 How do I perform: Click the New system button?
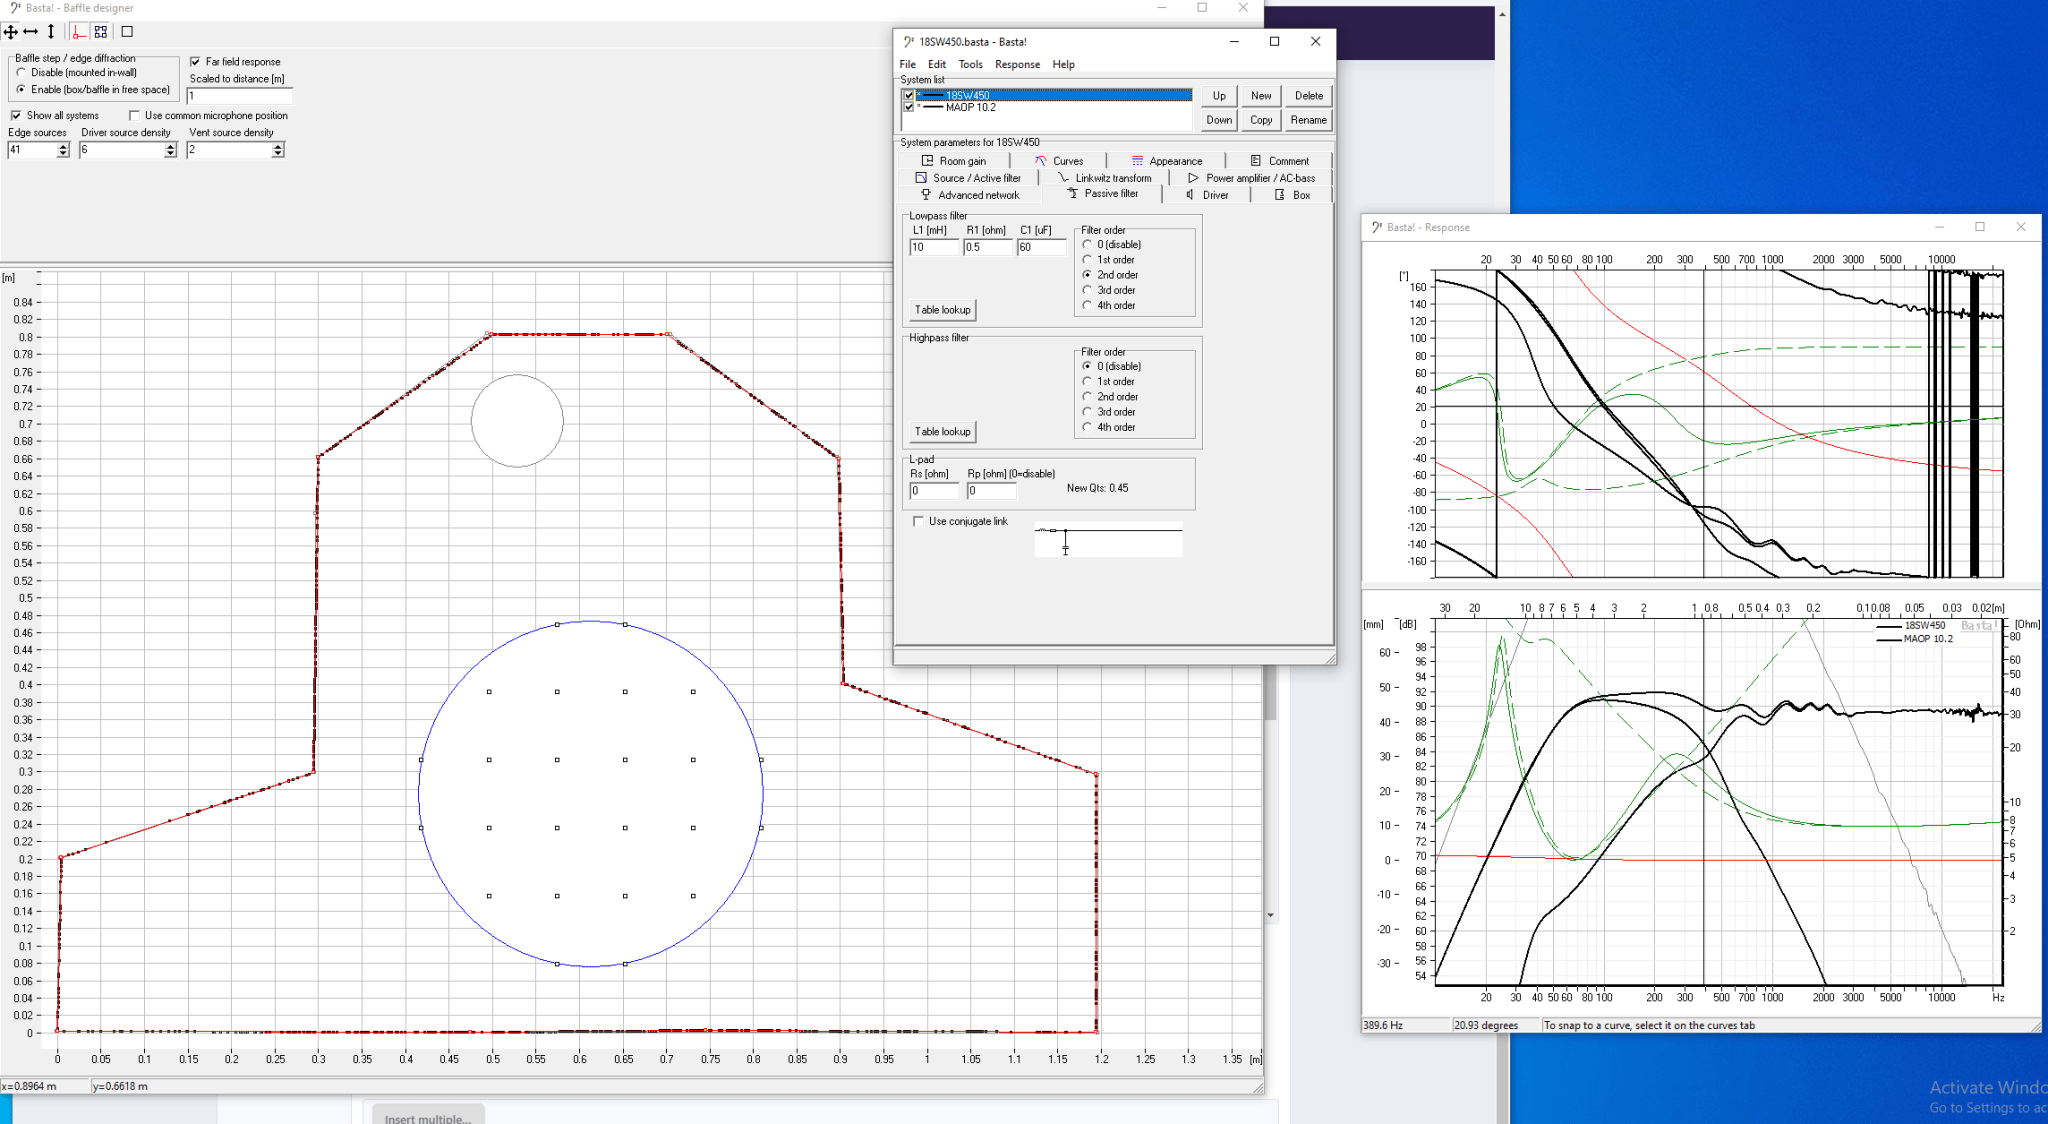[x=1261, y=96]
